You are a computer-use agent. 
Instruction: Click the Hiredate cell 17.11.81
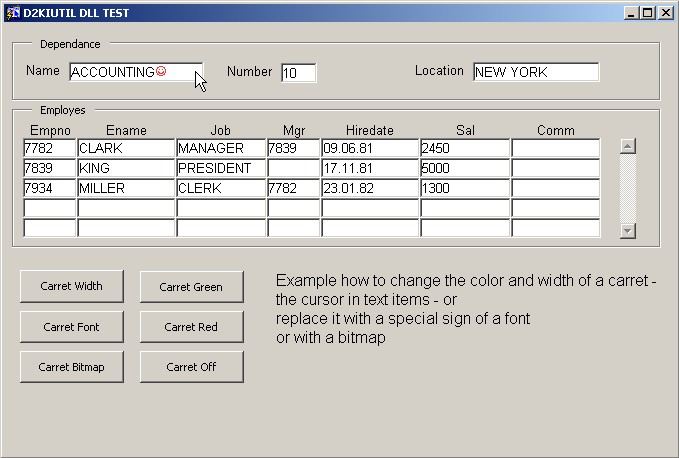(x=370, y=168)
